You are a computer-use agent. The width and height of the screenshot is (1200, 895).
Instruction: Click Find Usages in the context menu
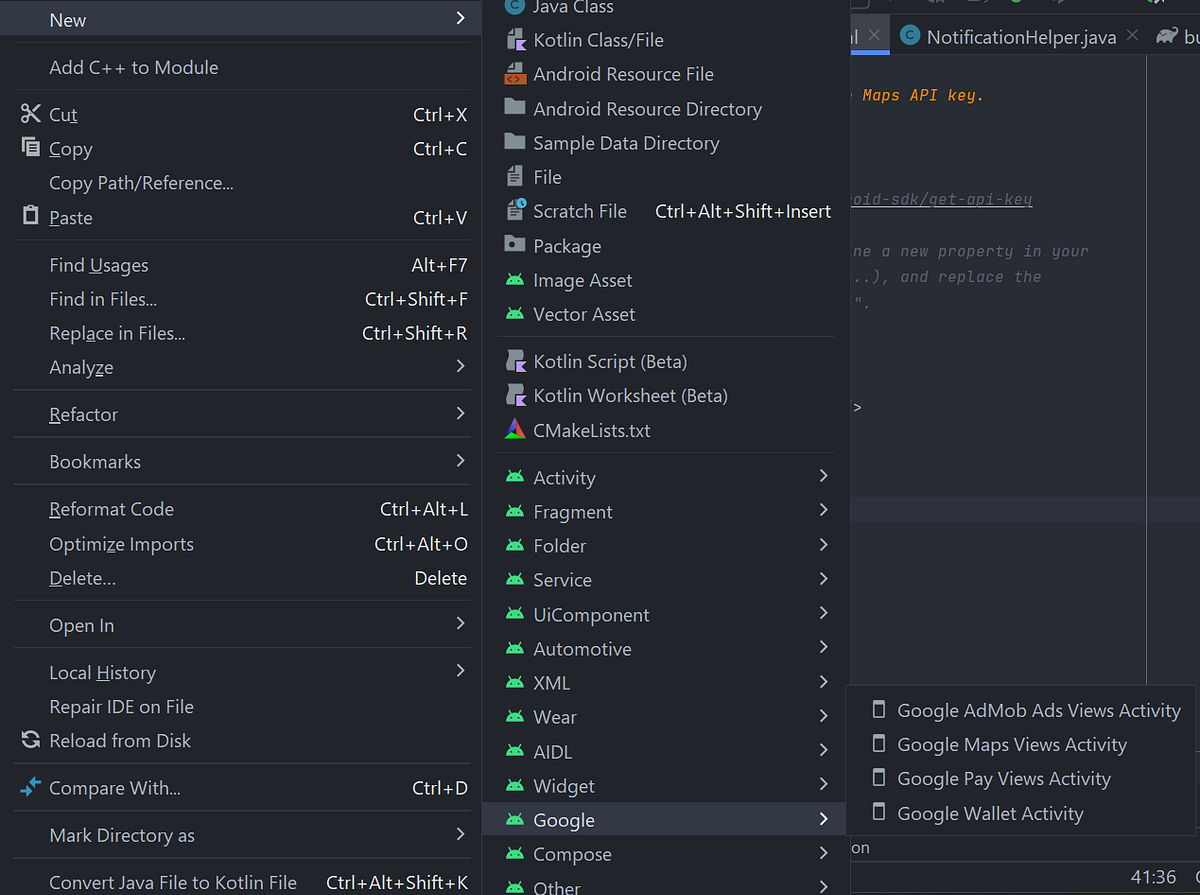[98, 264]
